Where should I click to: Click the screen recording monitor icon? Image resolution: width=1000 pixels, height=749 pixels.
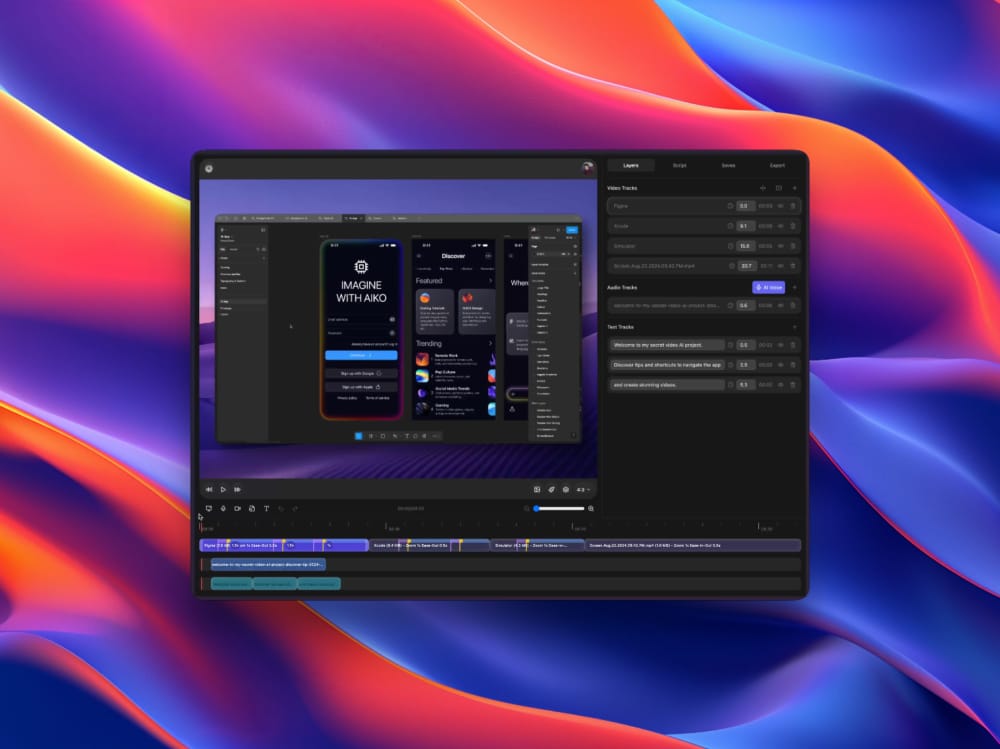tap(208, 508)
